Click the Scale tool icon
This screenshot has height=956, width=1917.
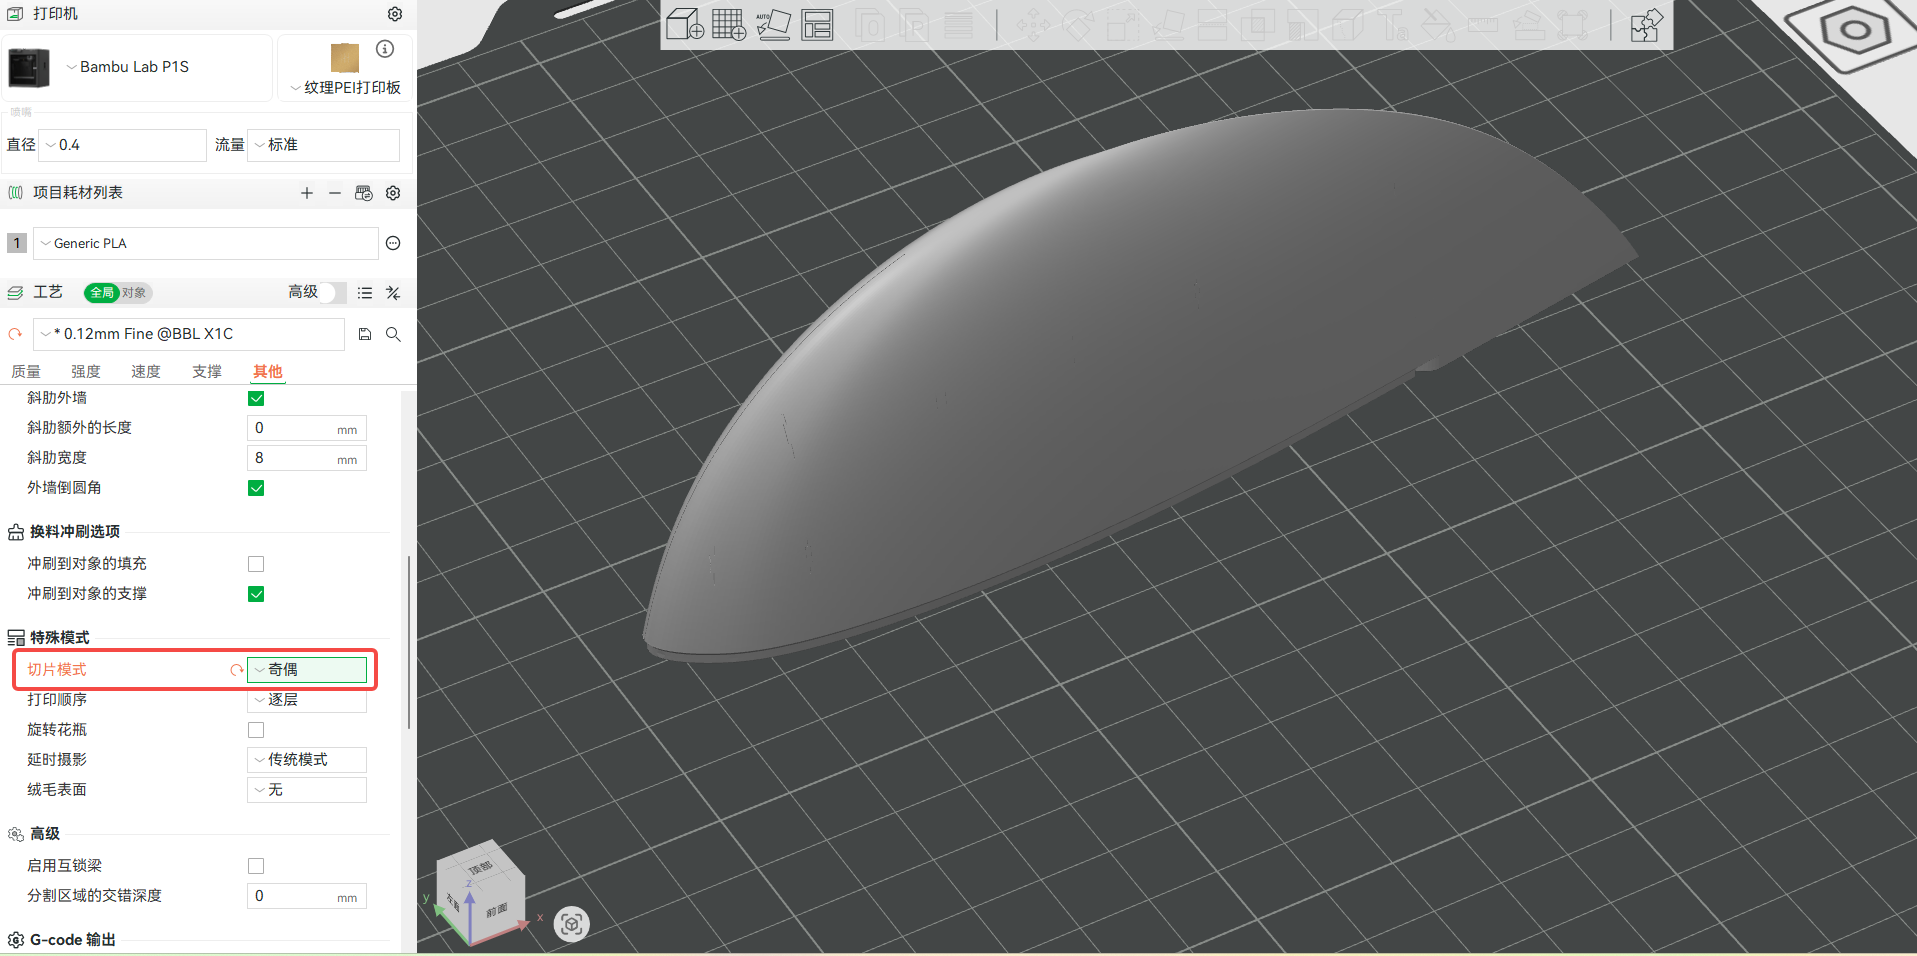tap(1122, 24)
